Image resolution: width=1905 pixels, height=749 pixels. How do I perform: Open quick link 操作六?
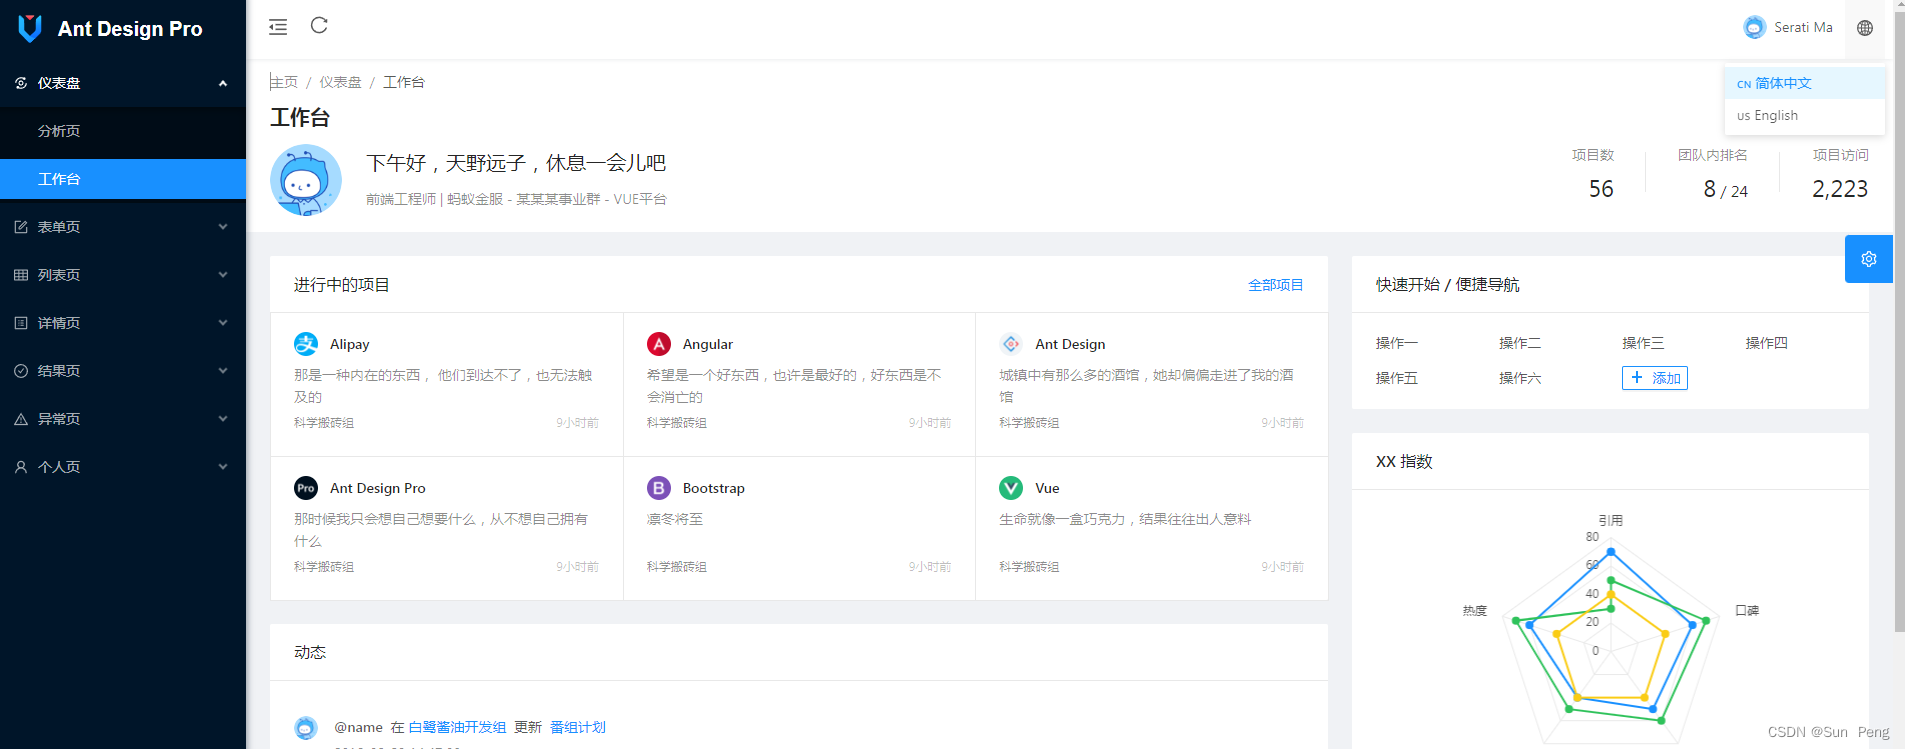click(1520, 378)
